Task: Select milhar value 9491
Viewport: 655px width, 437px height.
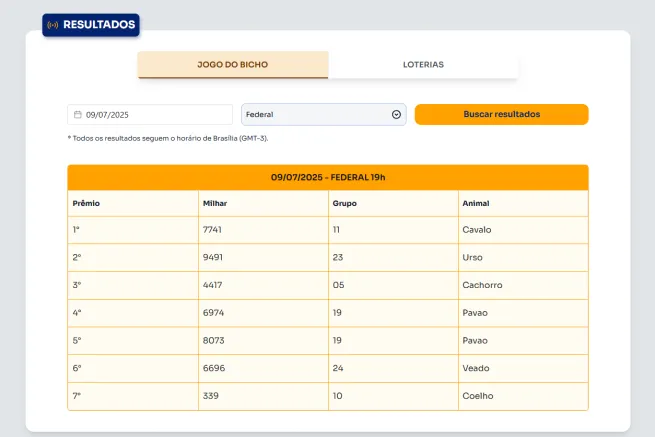Action: [x=263, y=257]
